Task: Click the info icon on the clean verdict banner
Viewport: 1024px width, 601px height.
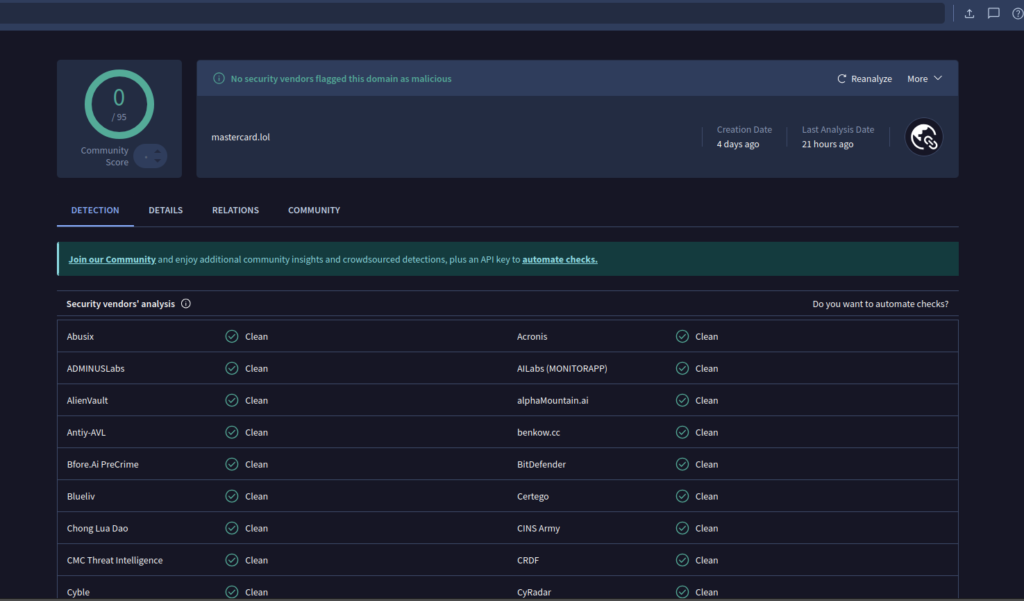Action: [219, 78]
